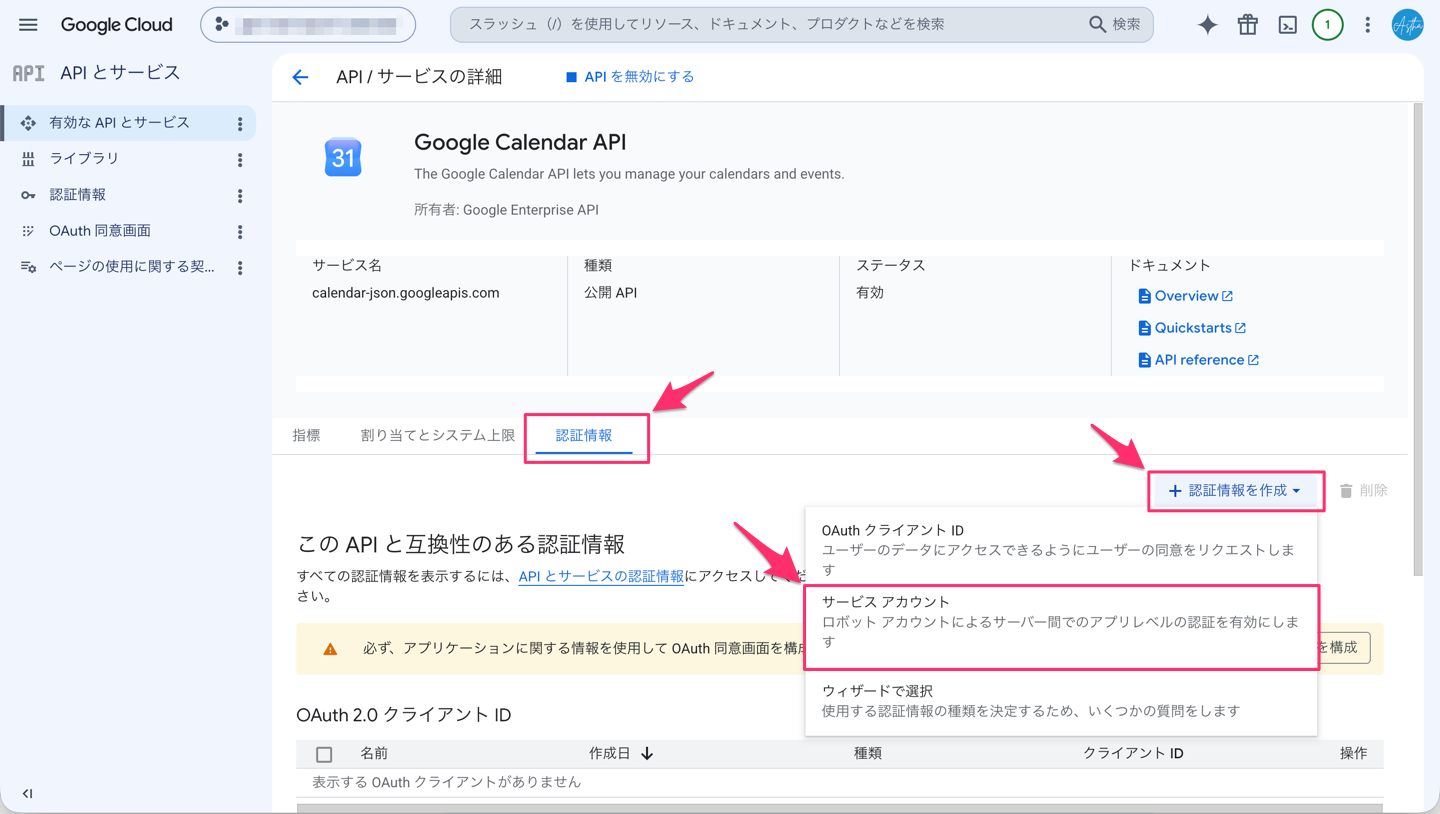Click the page vertical scrollbar
Image resolution: width=1440 pixels, height=814 pixels.
point(1417,338)
